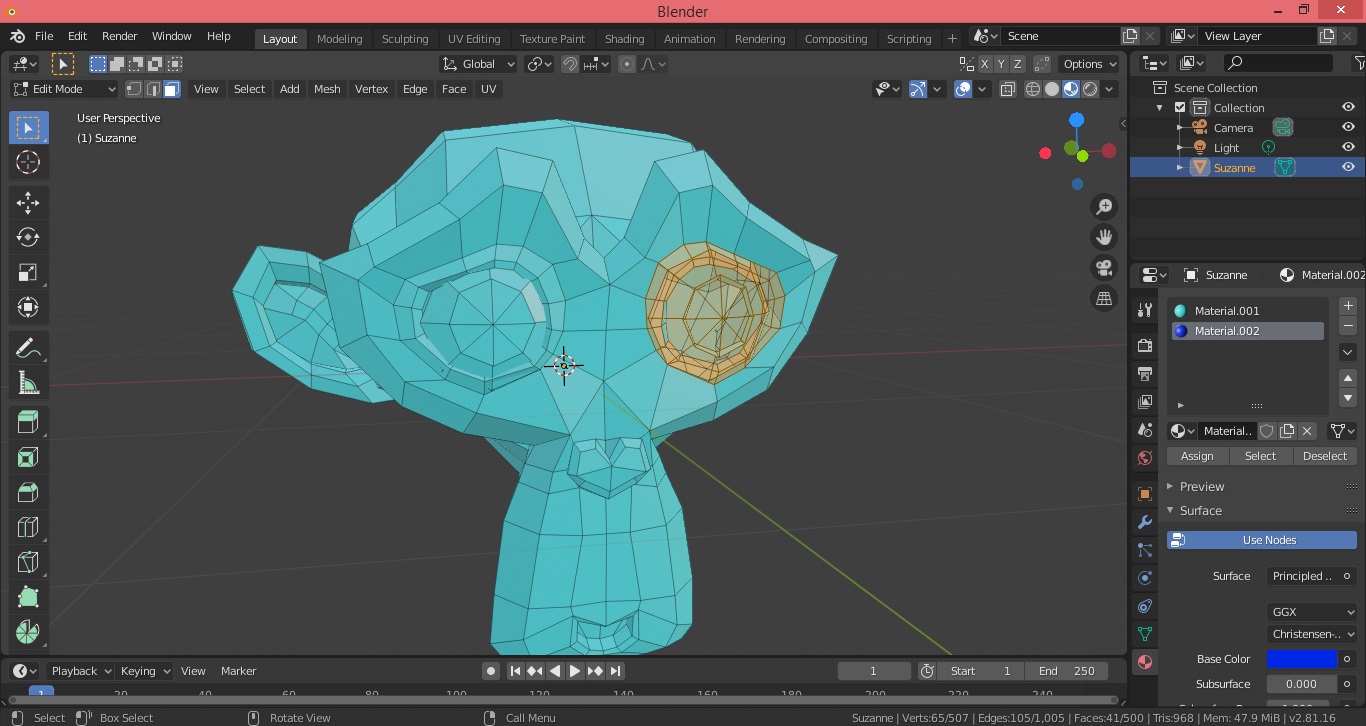Open the Playback dropdown
Screen dimensions: 1366x726
click(x=80, y=671)
